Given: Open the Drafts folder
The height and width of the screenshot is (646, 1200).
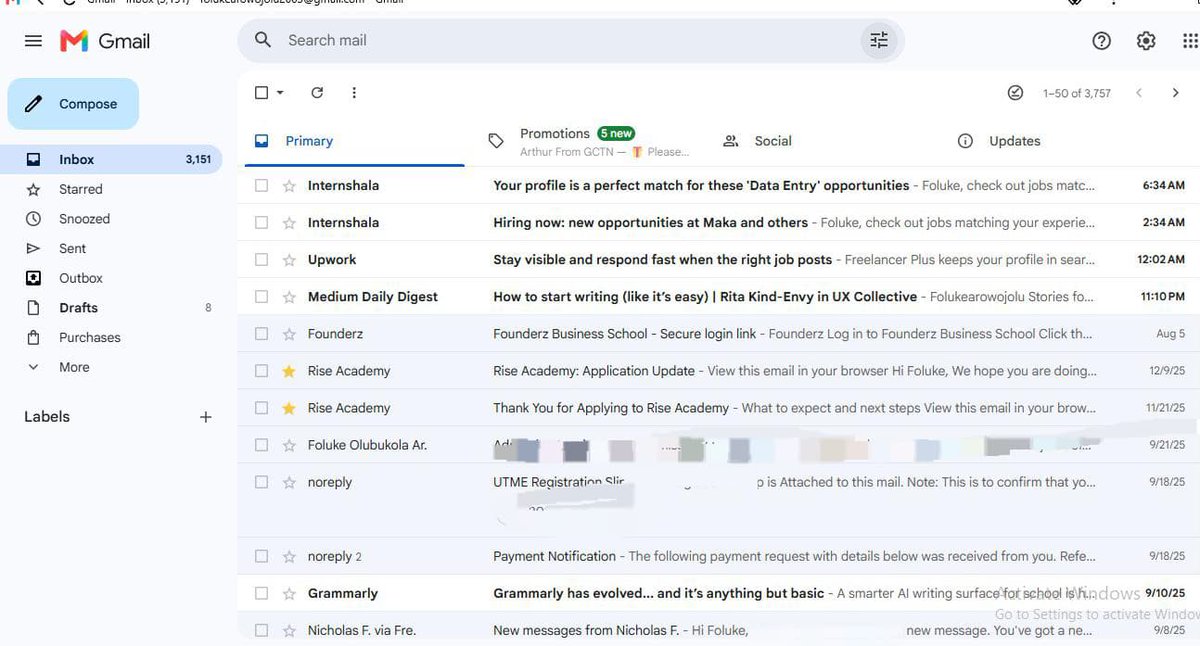Looking at the screenshot, I should tap(78, 308).
